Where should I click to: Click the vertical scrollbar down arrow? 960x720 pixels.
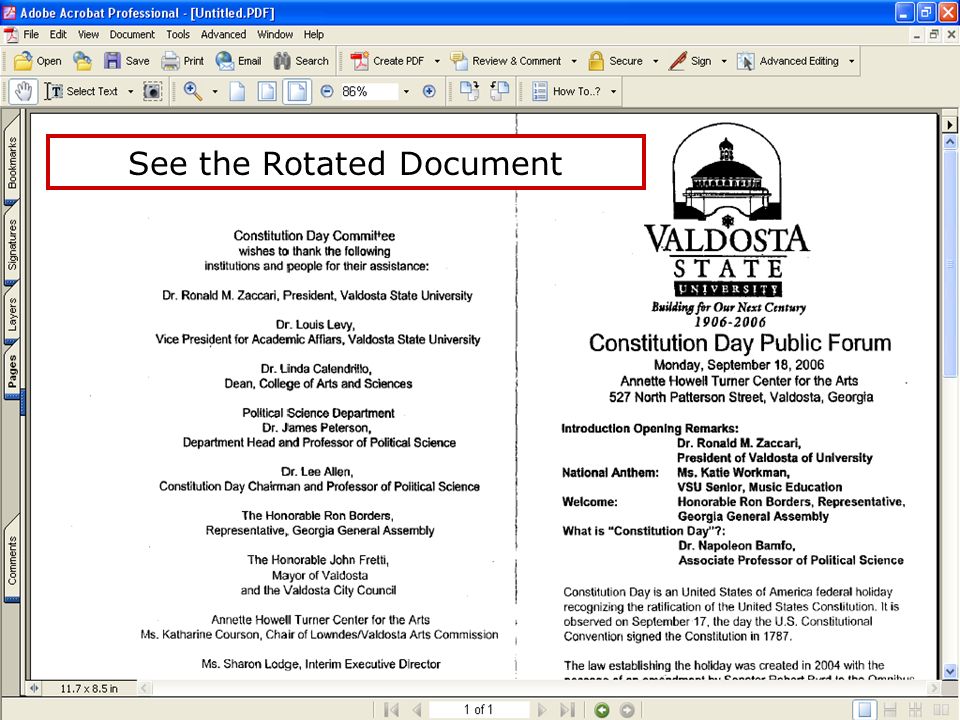(950, 672)
